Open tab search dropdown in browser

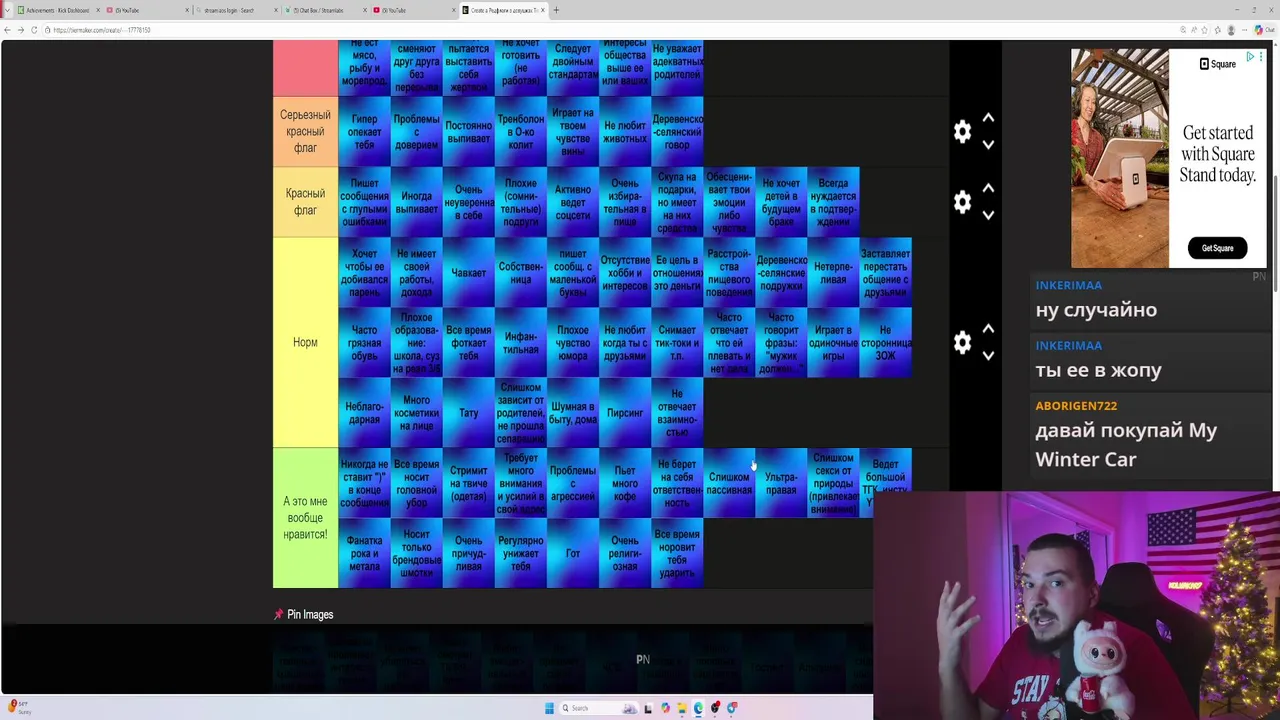click(7, 10)
